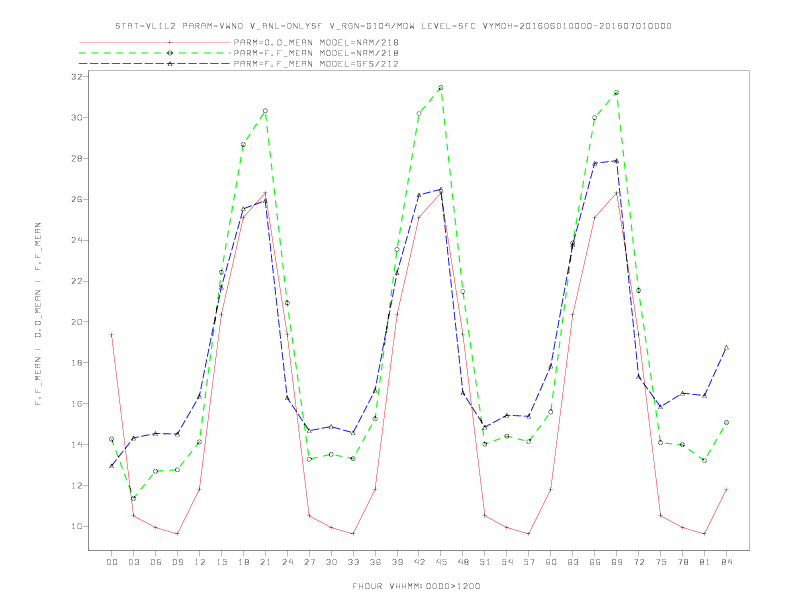Click the green circle point at hour 30
792x612 pixels.
coord(331,454)
